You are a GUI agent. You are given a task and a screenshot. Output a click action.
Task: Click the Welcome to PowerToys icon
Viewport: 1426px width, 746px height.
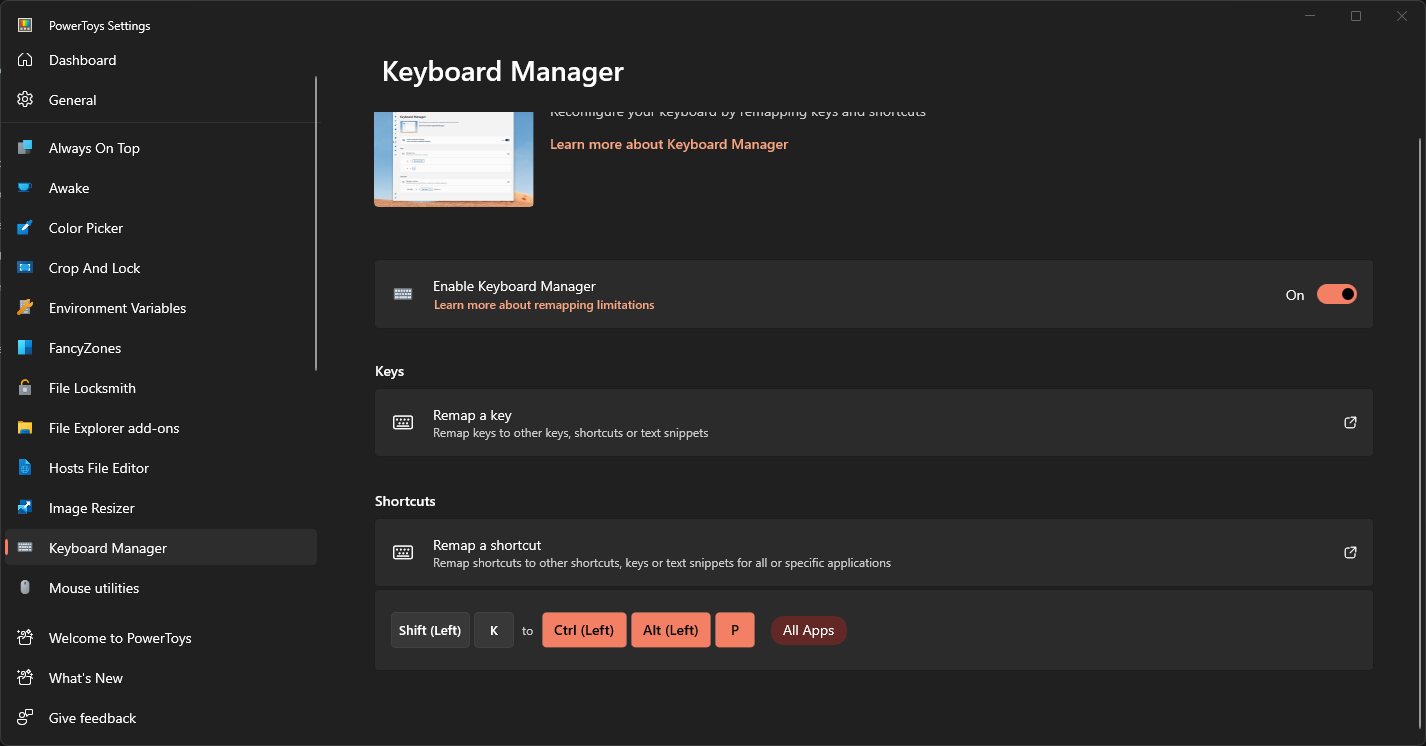tap(25, 638)
